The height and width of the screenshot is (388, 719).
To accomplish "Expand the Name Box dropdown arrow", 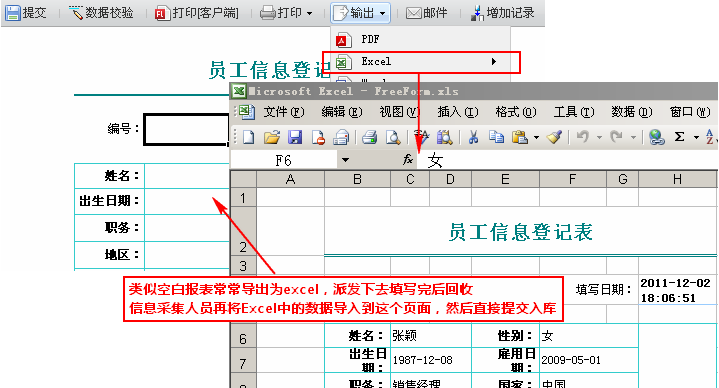I will tap(345, 160).
